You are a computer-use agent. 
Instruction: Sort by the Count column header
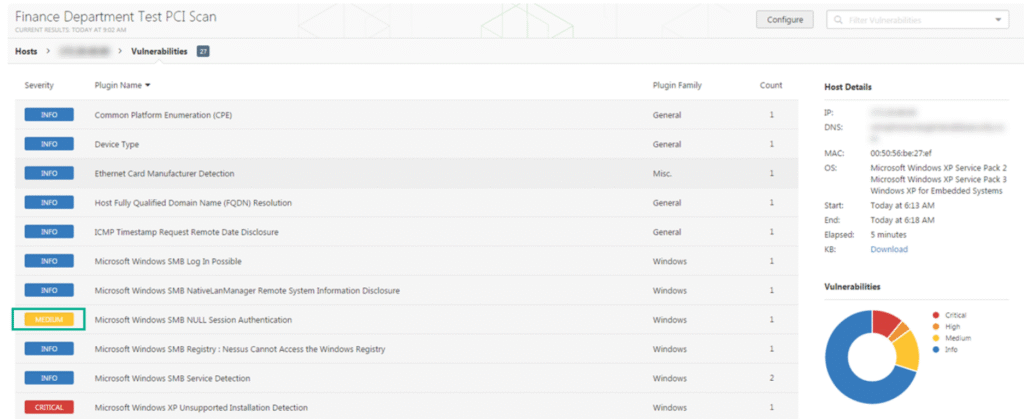(770, 86)
